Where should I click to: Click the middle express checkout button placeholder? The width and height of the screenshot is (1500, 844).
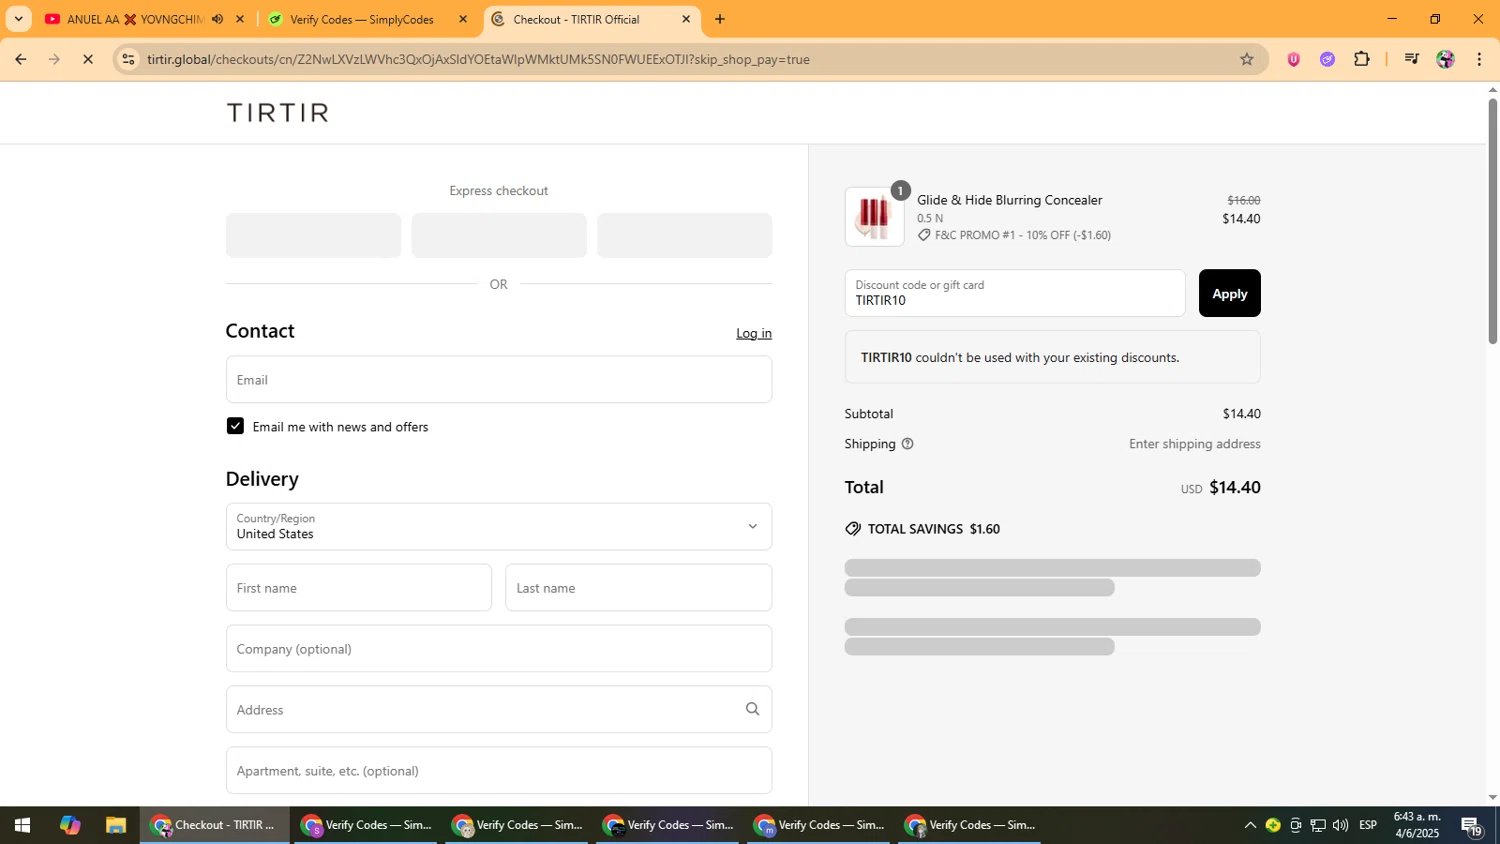499,235
